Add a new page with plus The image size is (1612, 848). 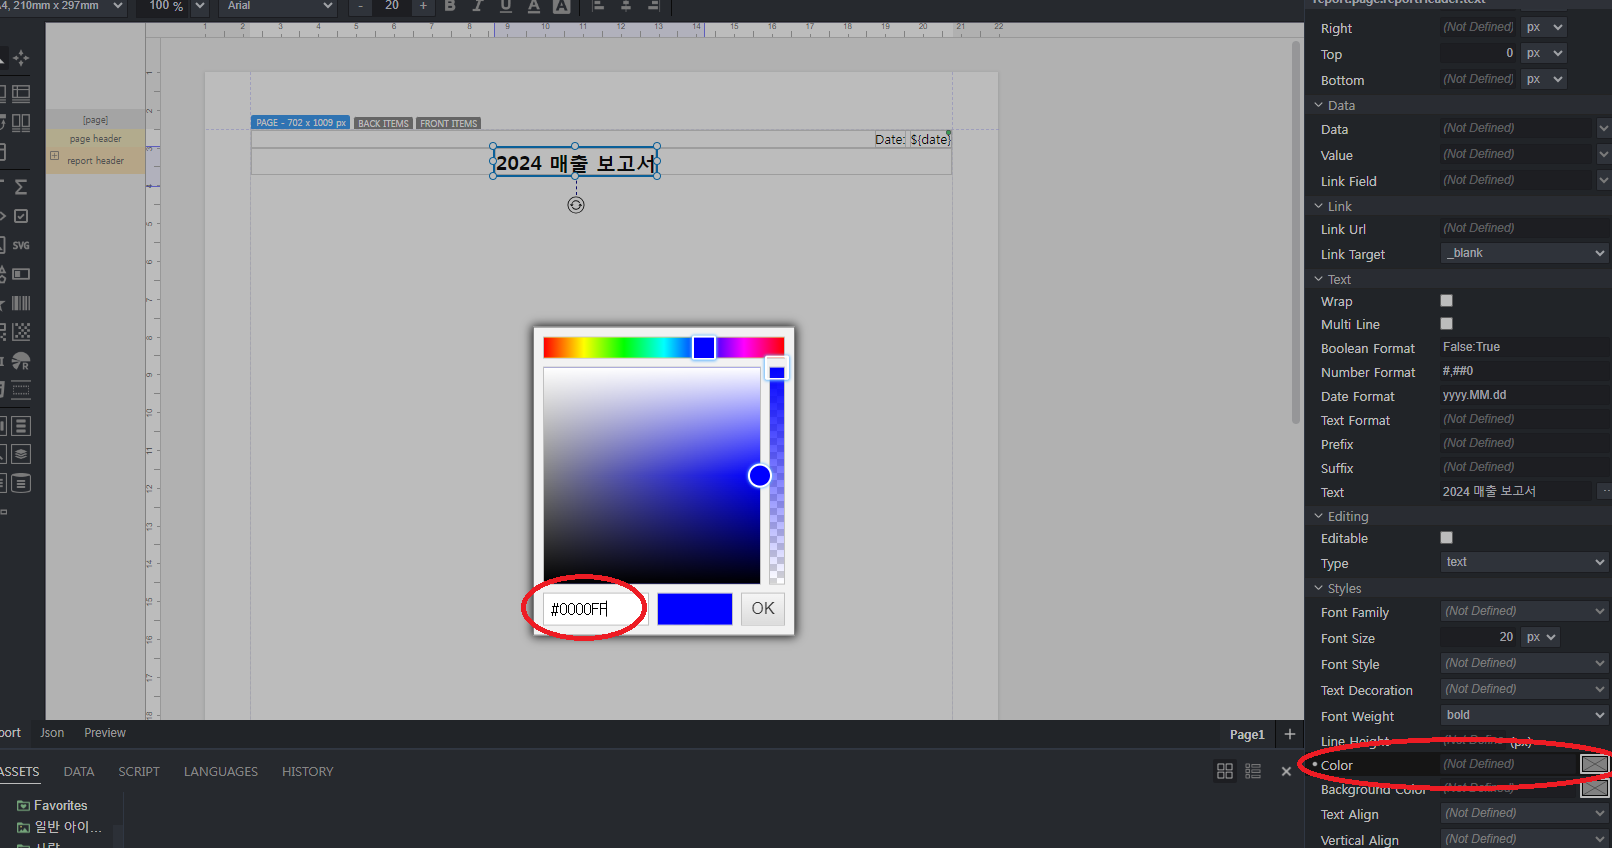pos(1290,734)
